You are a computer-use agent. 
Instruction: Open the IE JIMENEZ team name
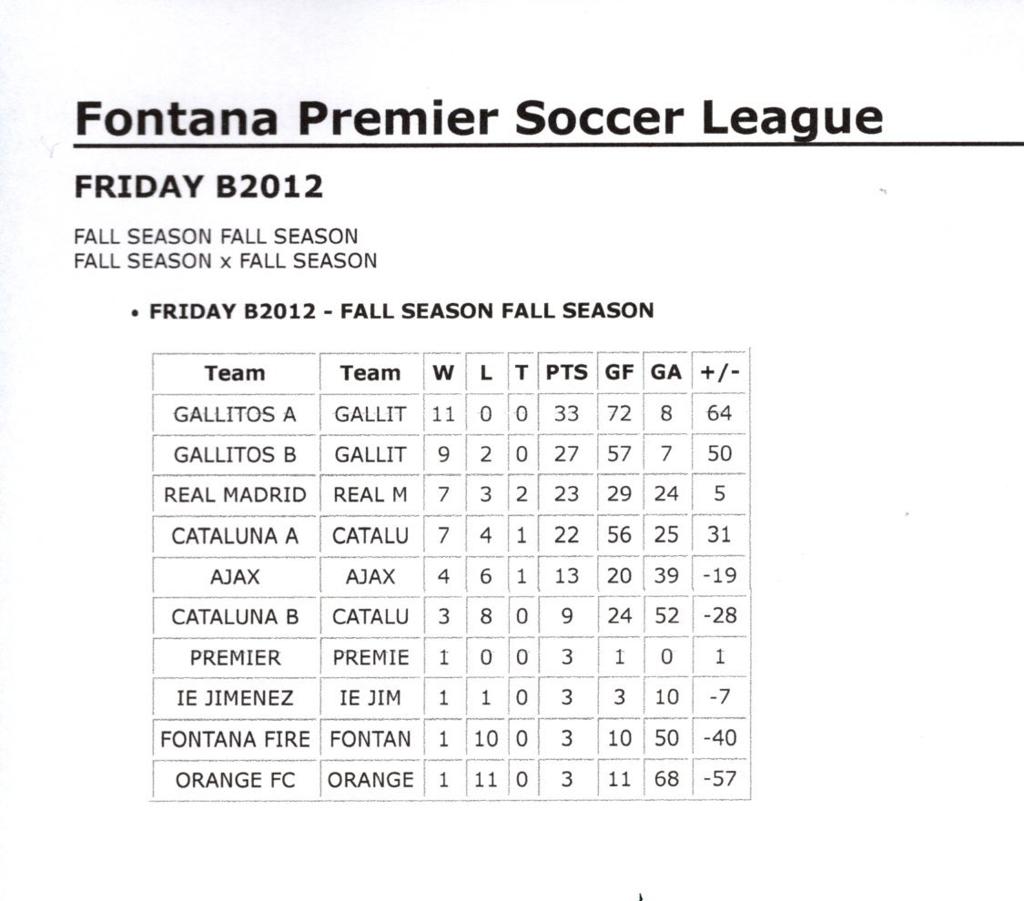pyautogui.click(x=235, y=698)
